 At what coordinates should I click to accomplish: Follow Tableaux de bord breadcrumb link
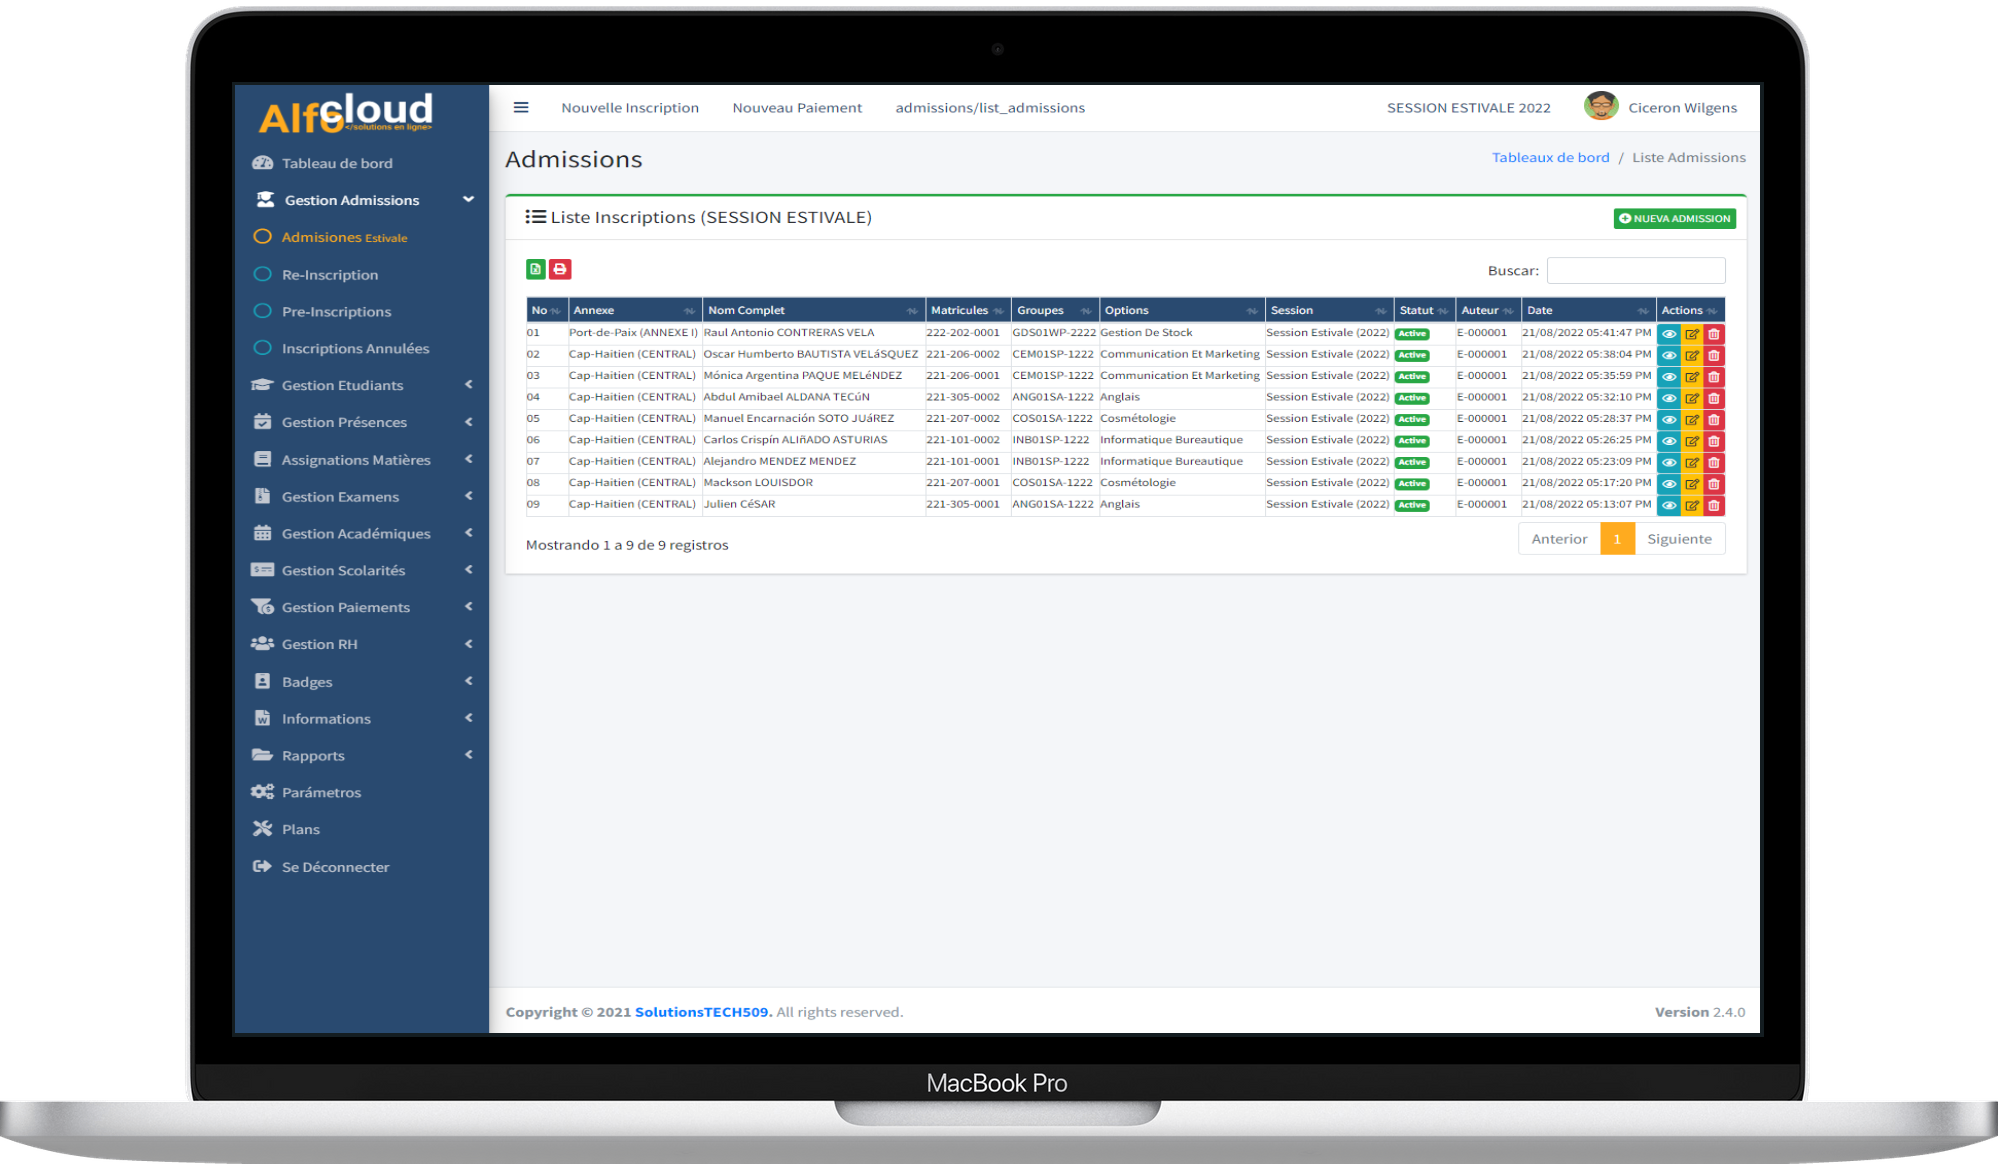pyautogui.click(x=1550, y=157)
